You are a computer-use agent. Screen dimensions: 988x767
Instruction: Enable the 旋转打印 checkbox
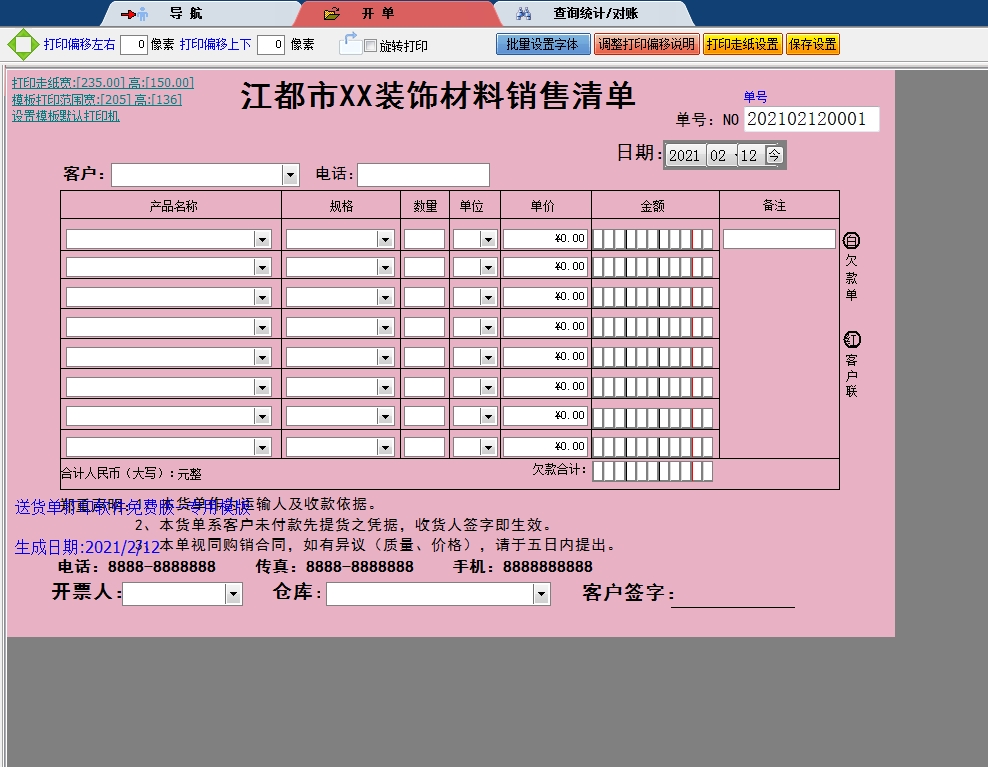370,46
